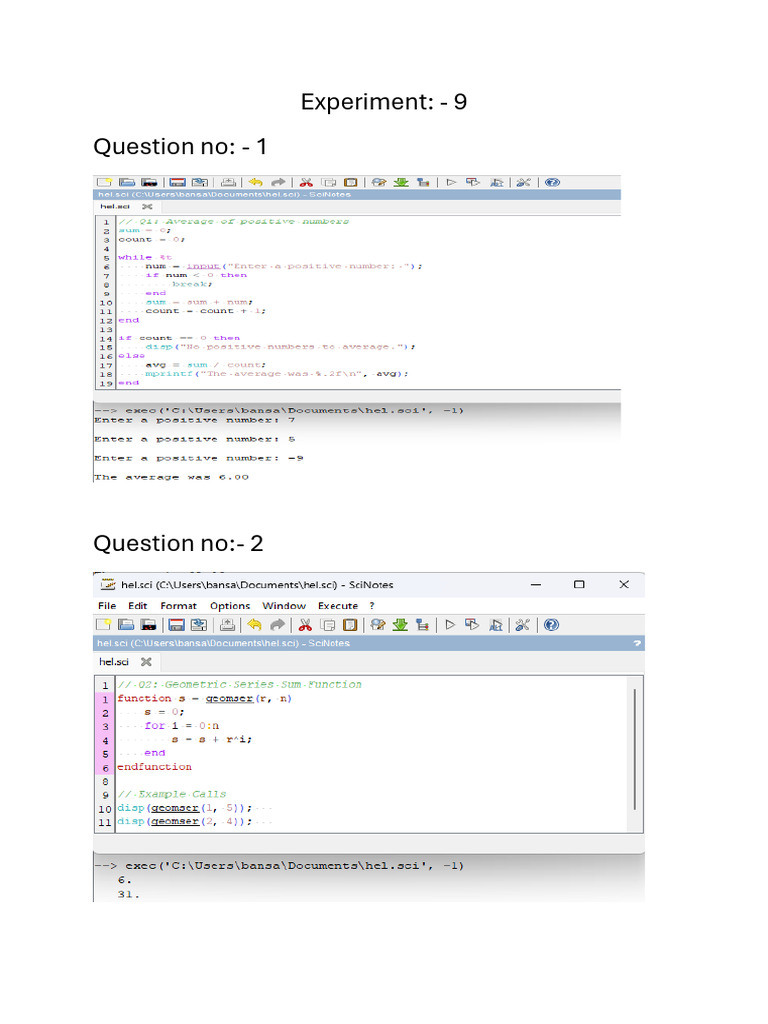Screen dimensions: 768x1024
Task: Open Help question-mark icon in Question 2 toolbar
Action: point(551,625)
